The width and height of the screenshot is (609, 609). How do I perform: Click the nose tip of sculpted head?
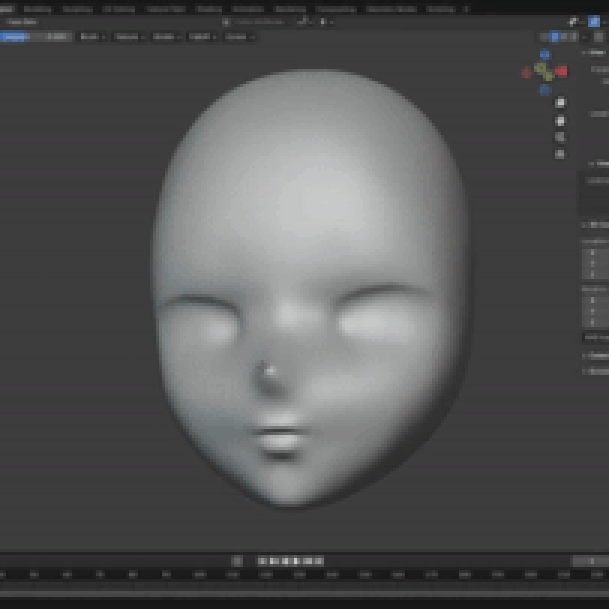(271, 372)
